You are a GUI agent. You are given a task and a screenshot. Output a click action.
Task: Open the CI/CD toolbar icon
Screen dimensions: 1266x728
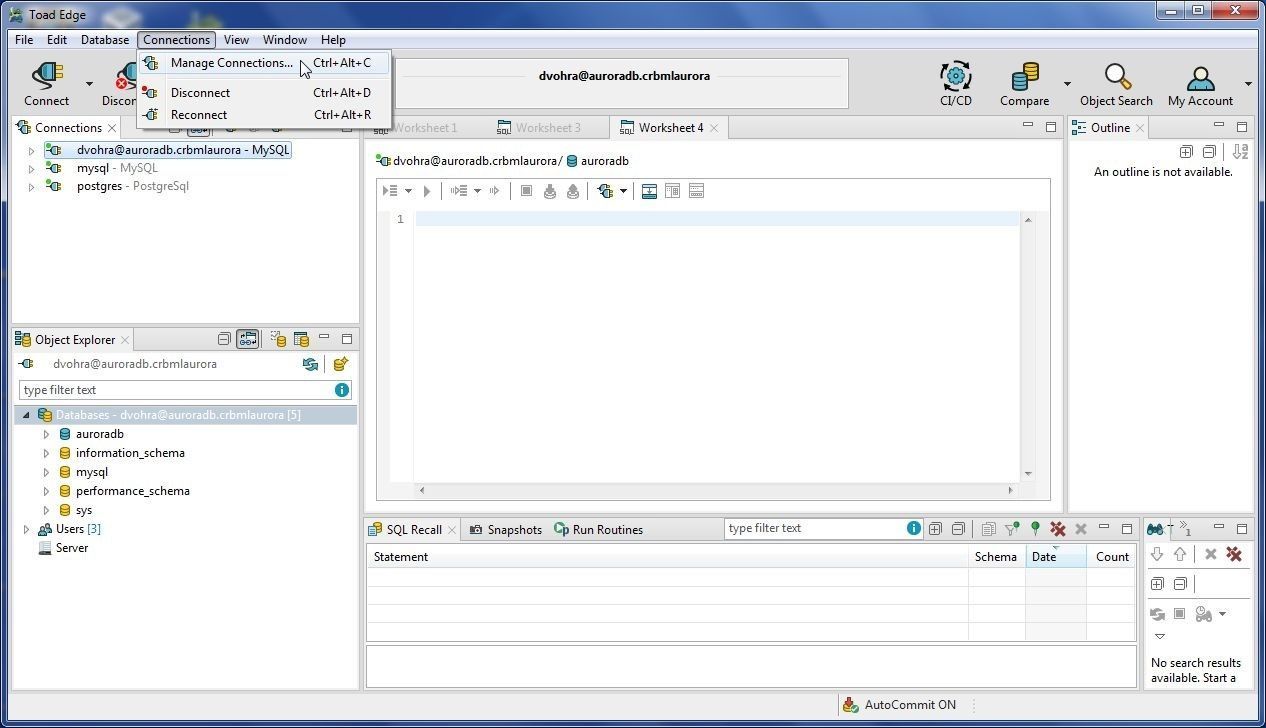[x=955, y=75]
